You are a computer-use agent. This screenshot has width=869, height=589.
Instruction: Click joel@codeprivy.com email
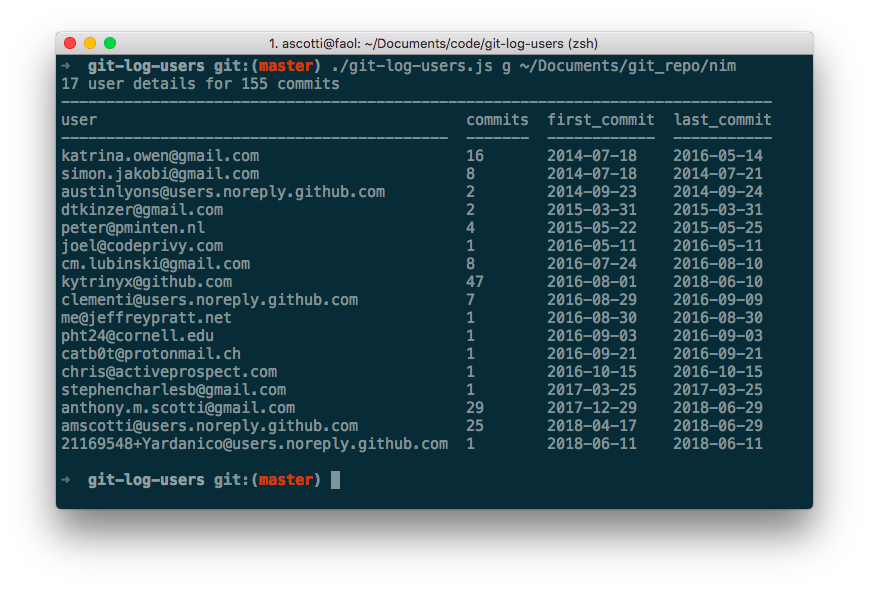coord(142,246)
